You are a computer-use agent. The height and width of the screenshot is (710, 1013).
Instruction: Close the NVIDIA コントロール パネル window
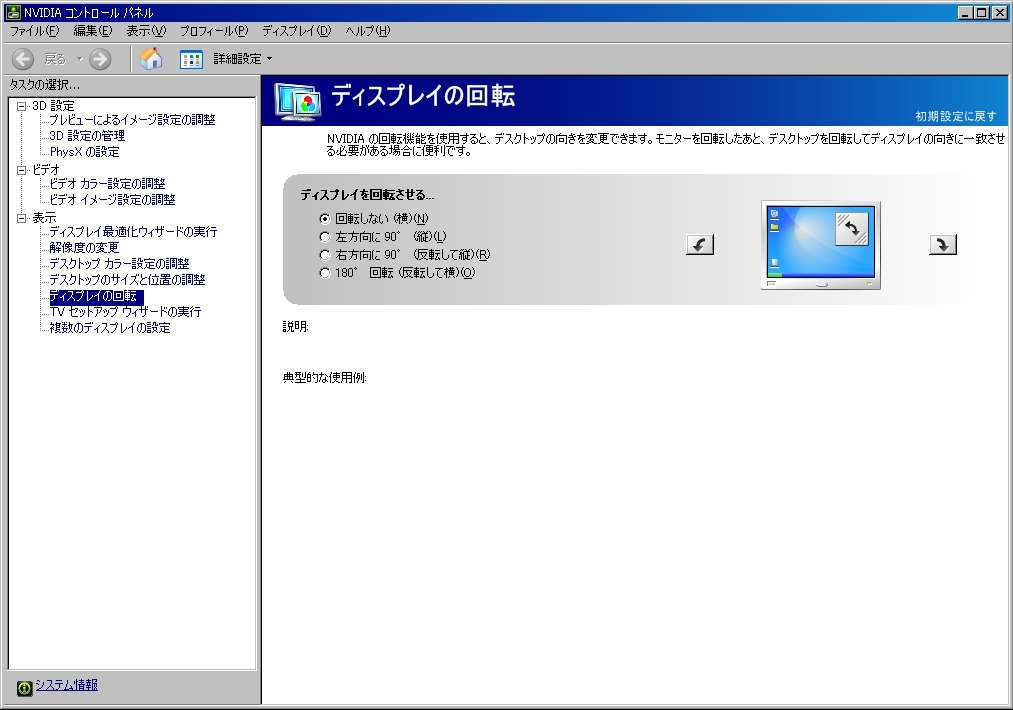click(999, 12)
